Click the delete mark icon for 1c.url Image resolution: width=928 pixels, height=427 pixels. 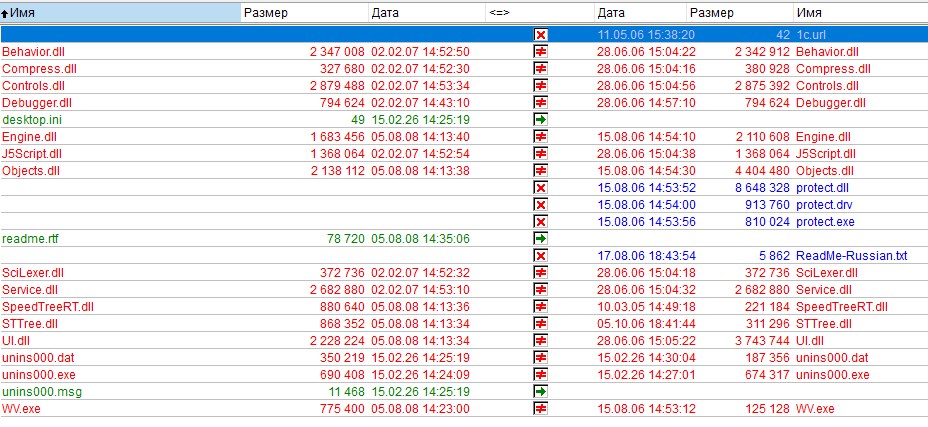pos(540,35)
